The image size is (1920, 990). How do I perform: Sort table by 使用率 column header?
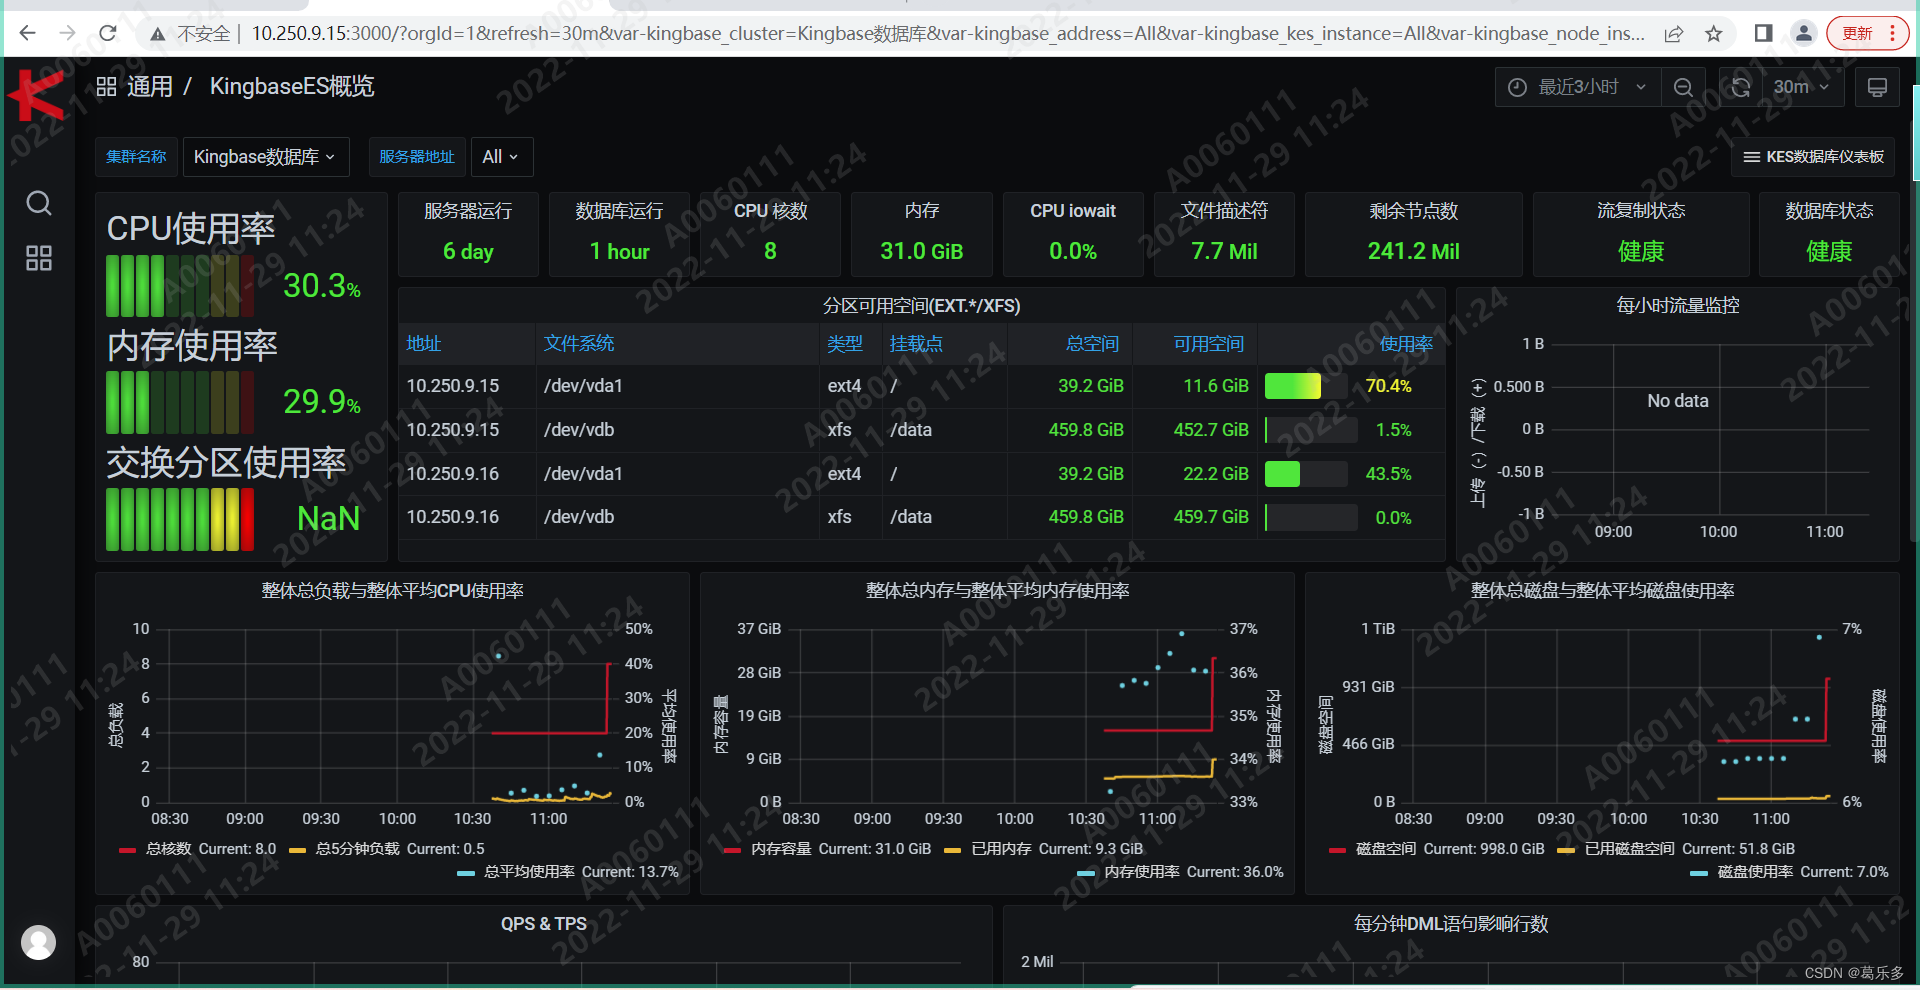point(1406,344)
